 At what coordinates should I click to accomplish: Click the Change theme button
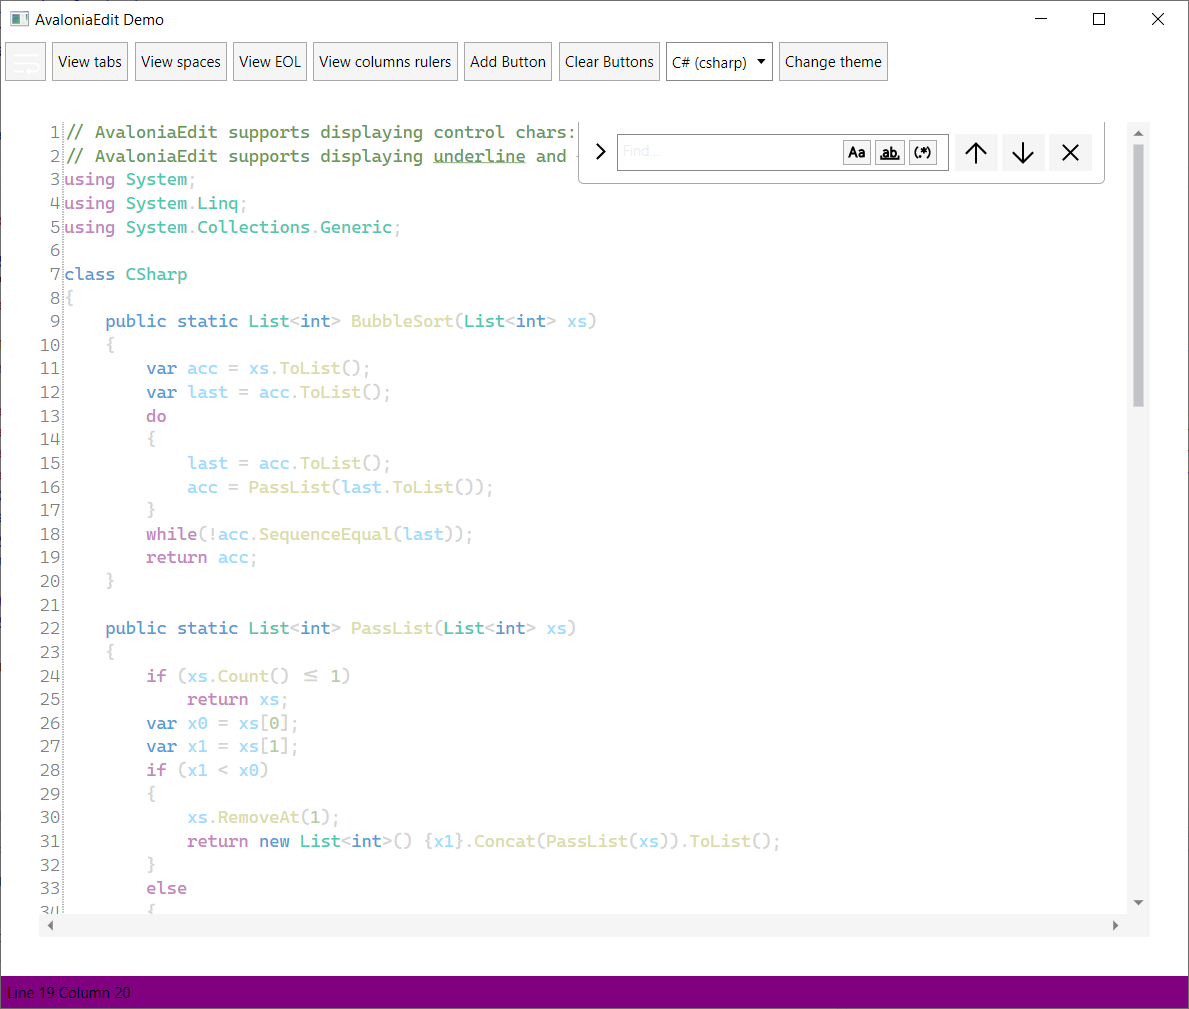(x=833, y=61)
